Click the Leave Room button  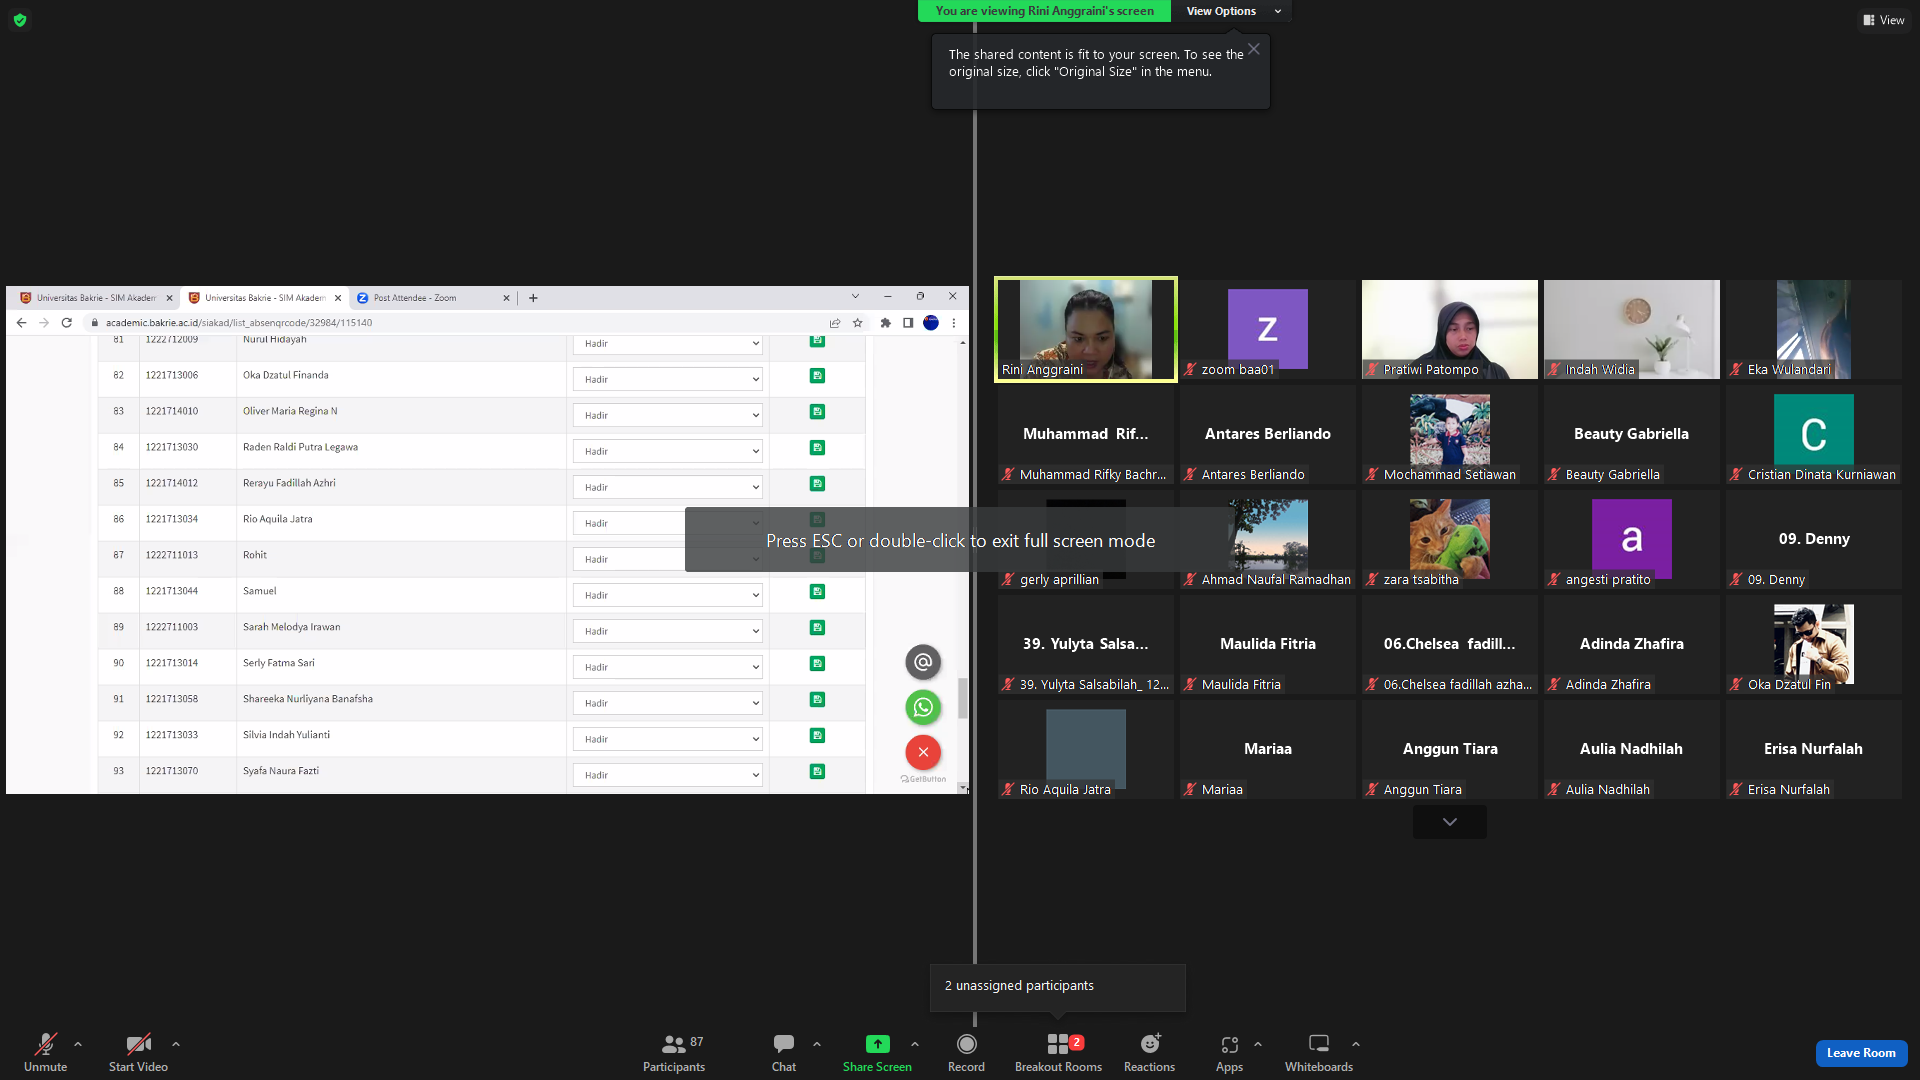click(1861, 1053)
